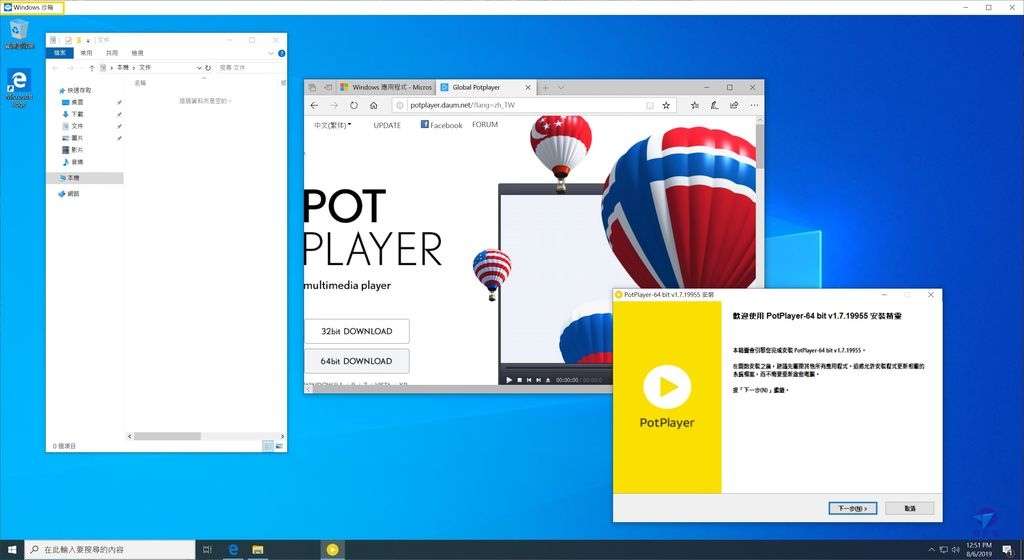Click the File Explorer help icon
Viewport: 1024px width, 560px height.
coord(281,54)
